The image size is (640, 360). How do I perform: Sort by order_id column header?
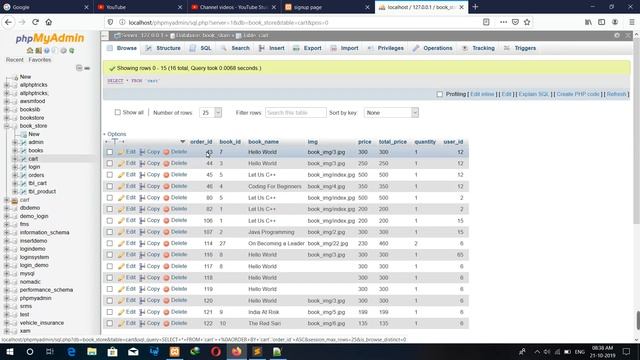click(201, 142)
